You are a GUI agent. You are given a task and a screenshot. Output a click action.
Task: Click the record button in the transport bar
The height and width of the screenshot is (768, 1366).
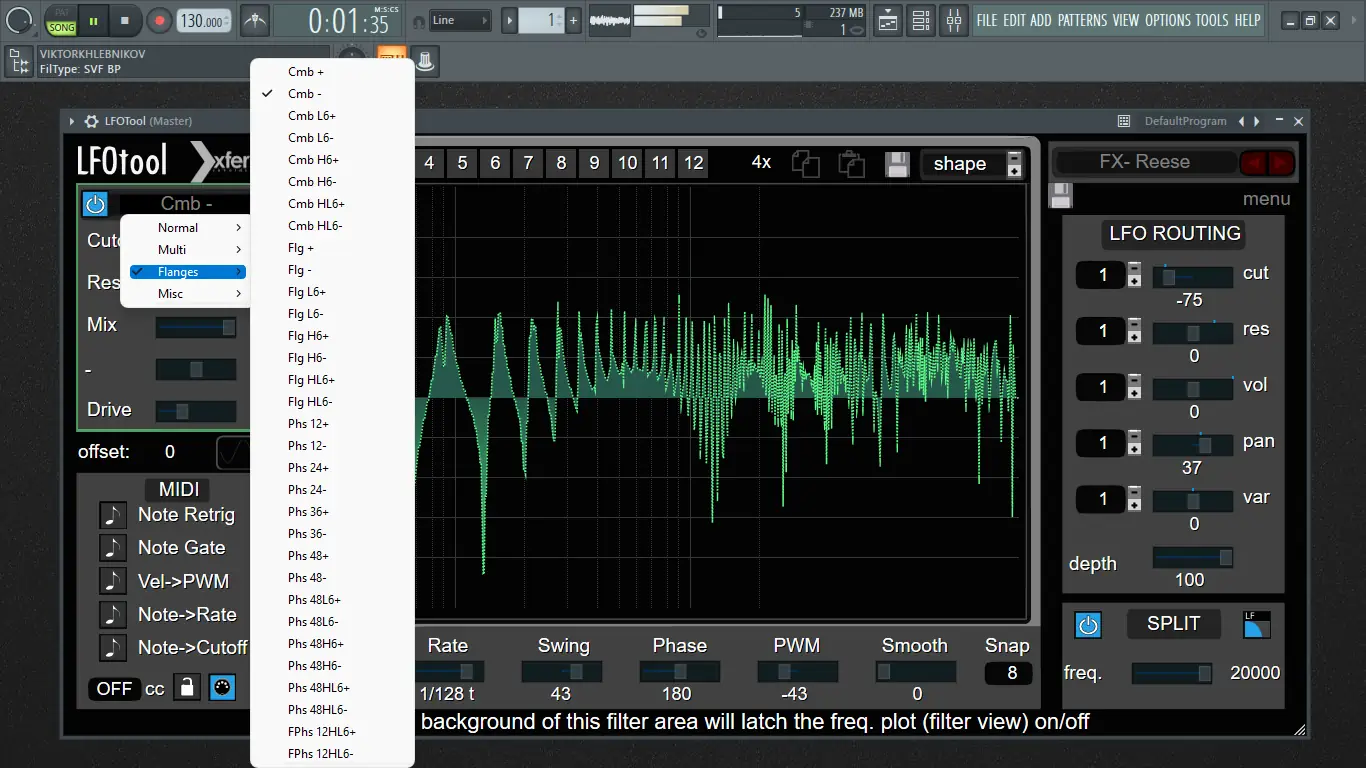(x=159, y=20)
